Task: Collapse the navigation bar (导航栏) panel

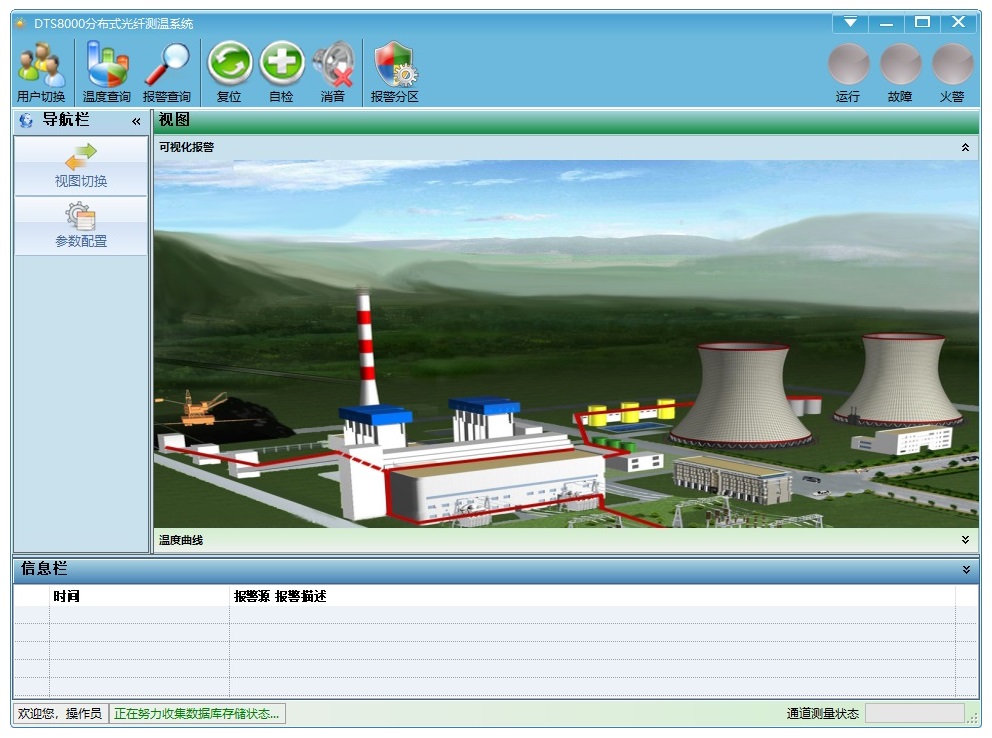Action: point(136,121)
